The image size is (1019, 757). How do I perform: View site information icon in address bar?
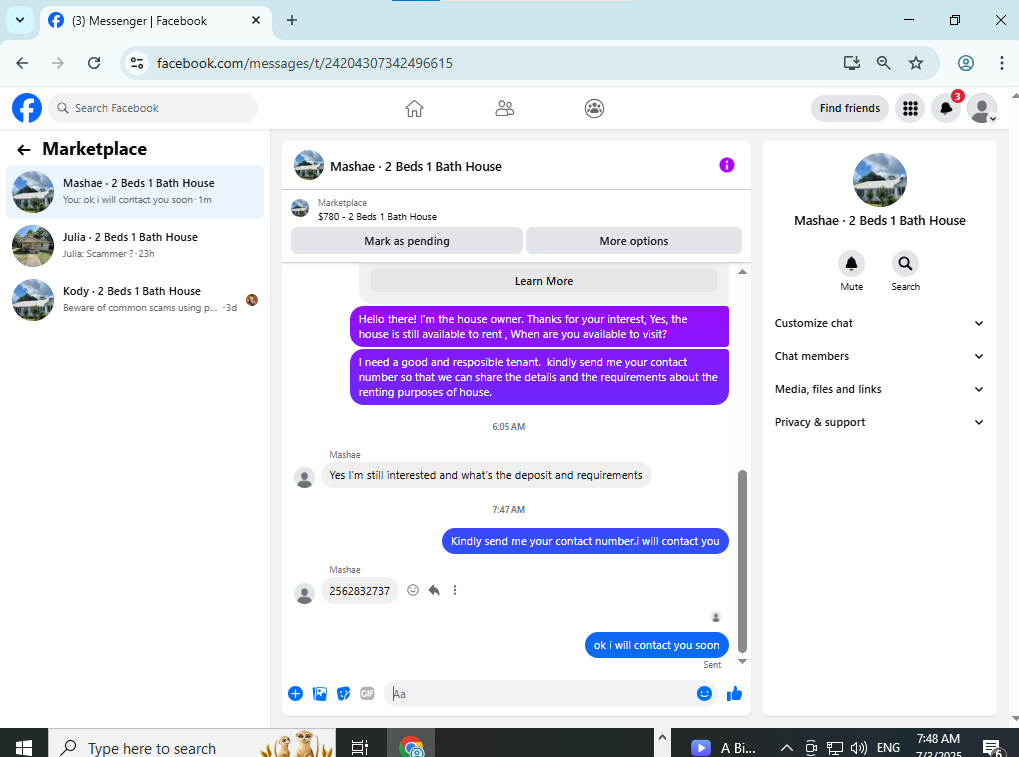(x=136, y=63)
